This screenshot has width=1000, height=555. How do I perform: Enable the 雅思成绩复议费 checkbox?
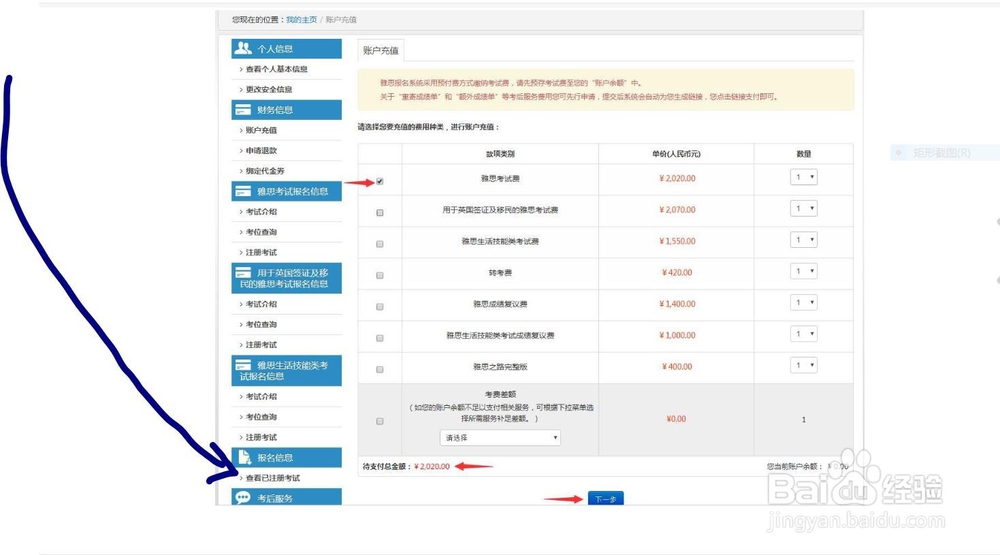[x=380, y=307]
